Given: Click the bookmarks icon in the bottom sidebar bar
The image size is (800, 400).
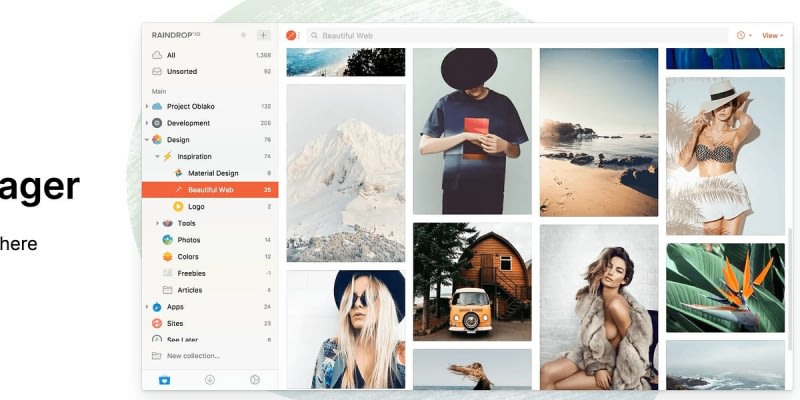Looking at the screenshot, I should pos(164,379).
